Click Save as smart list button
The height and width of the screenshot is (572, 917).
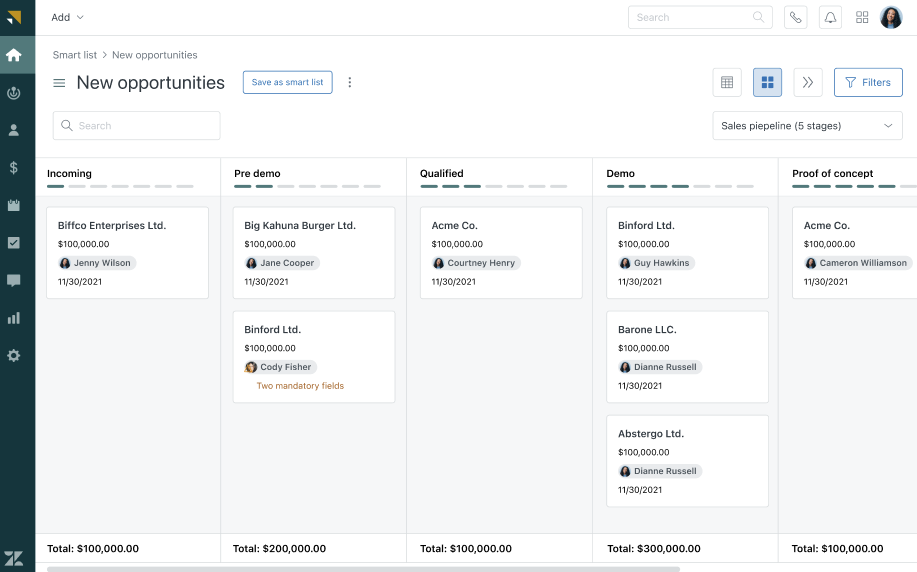[287, 82]
